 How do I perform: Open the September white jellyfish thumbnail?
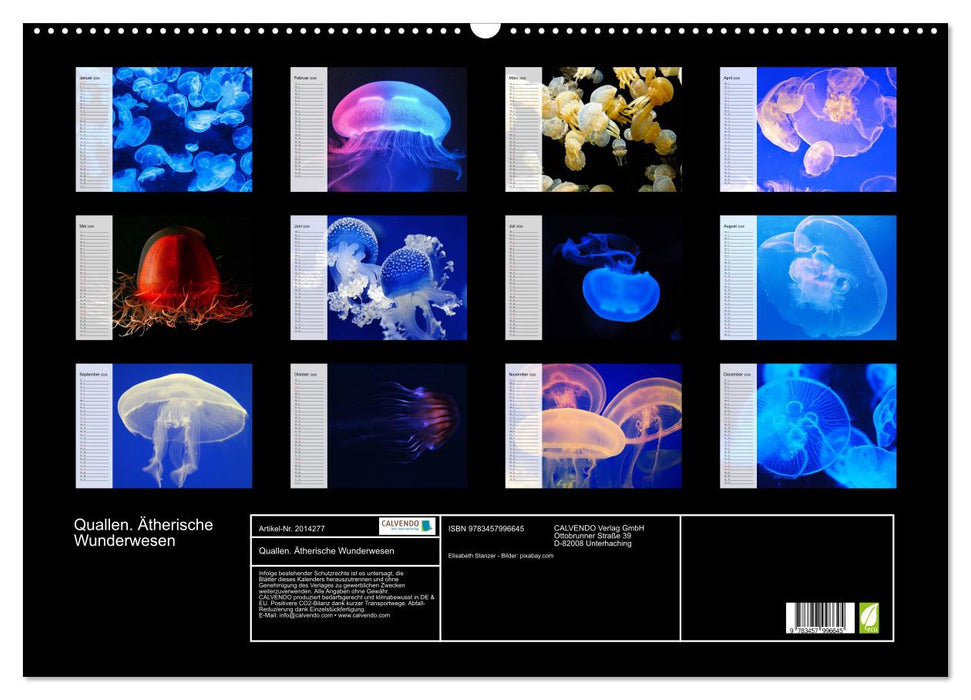click(x=181, y=425)
